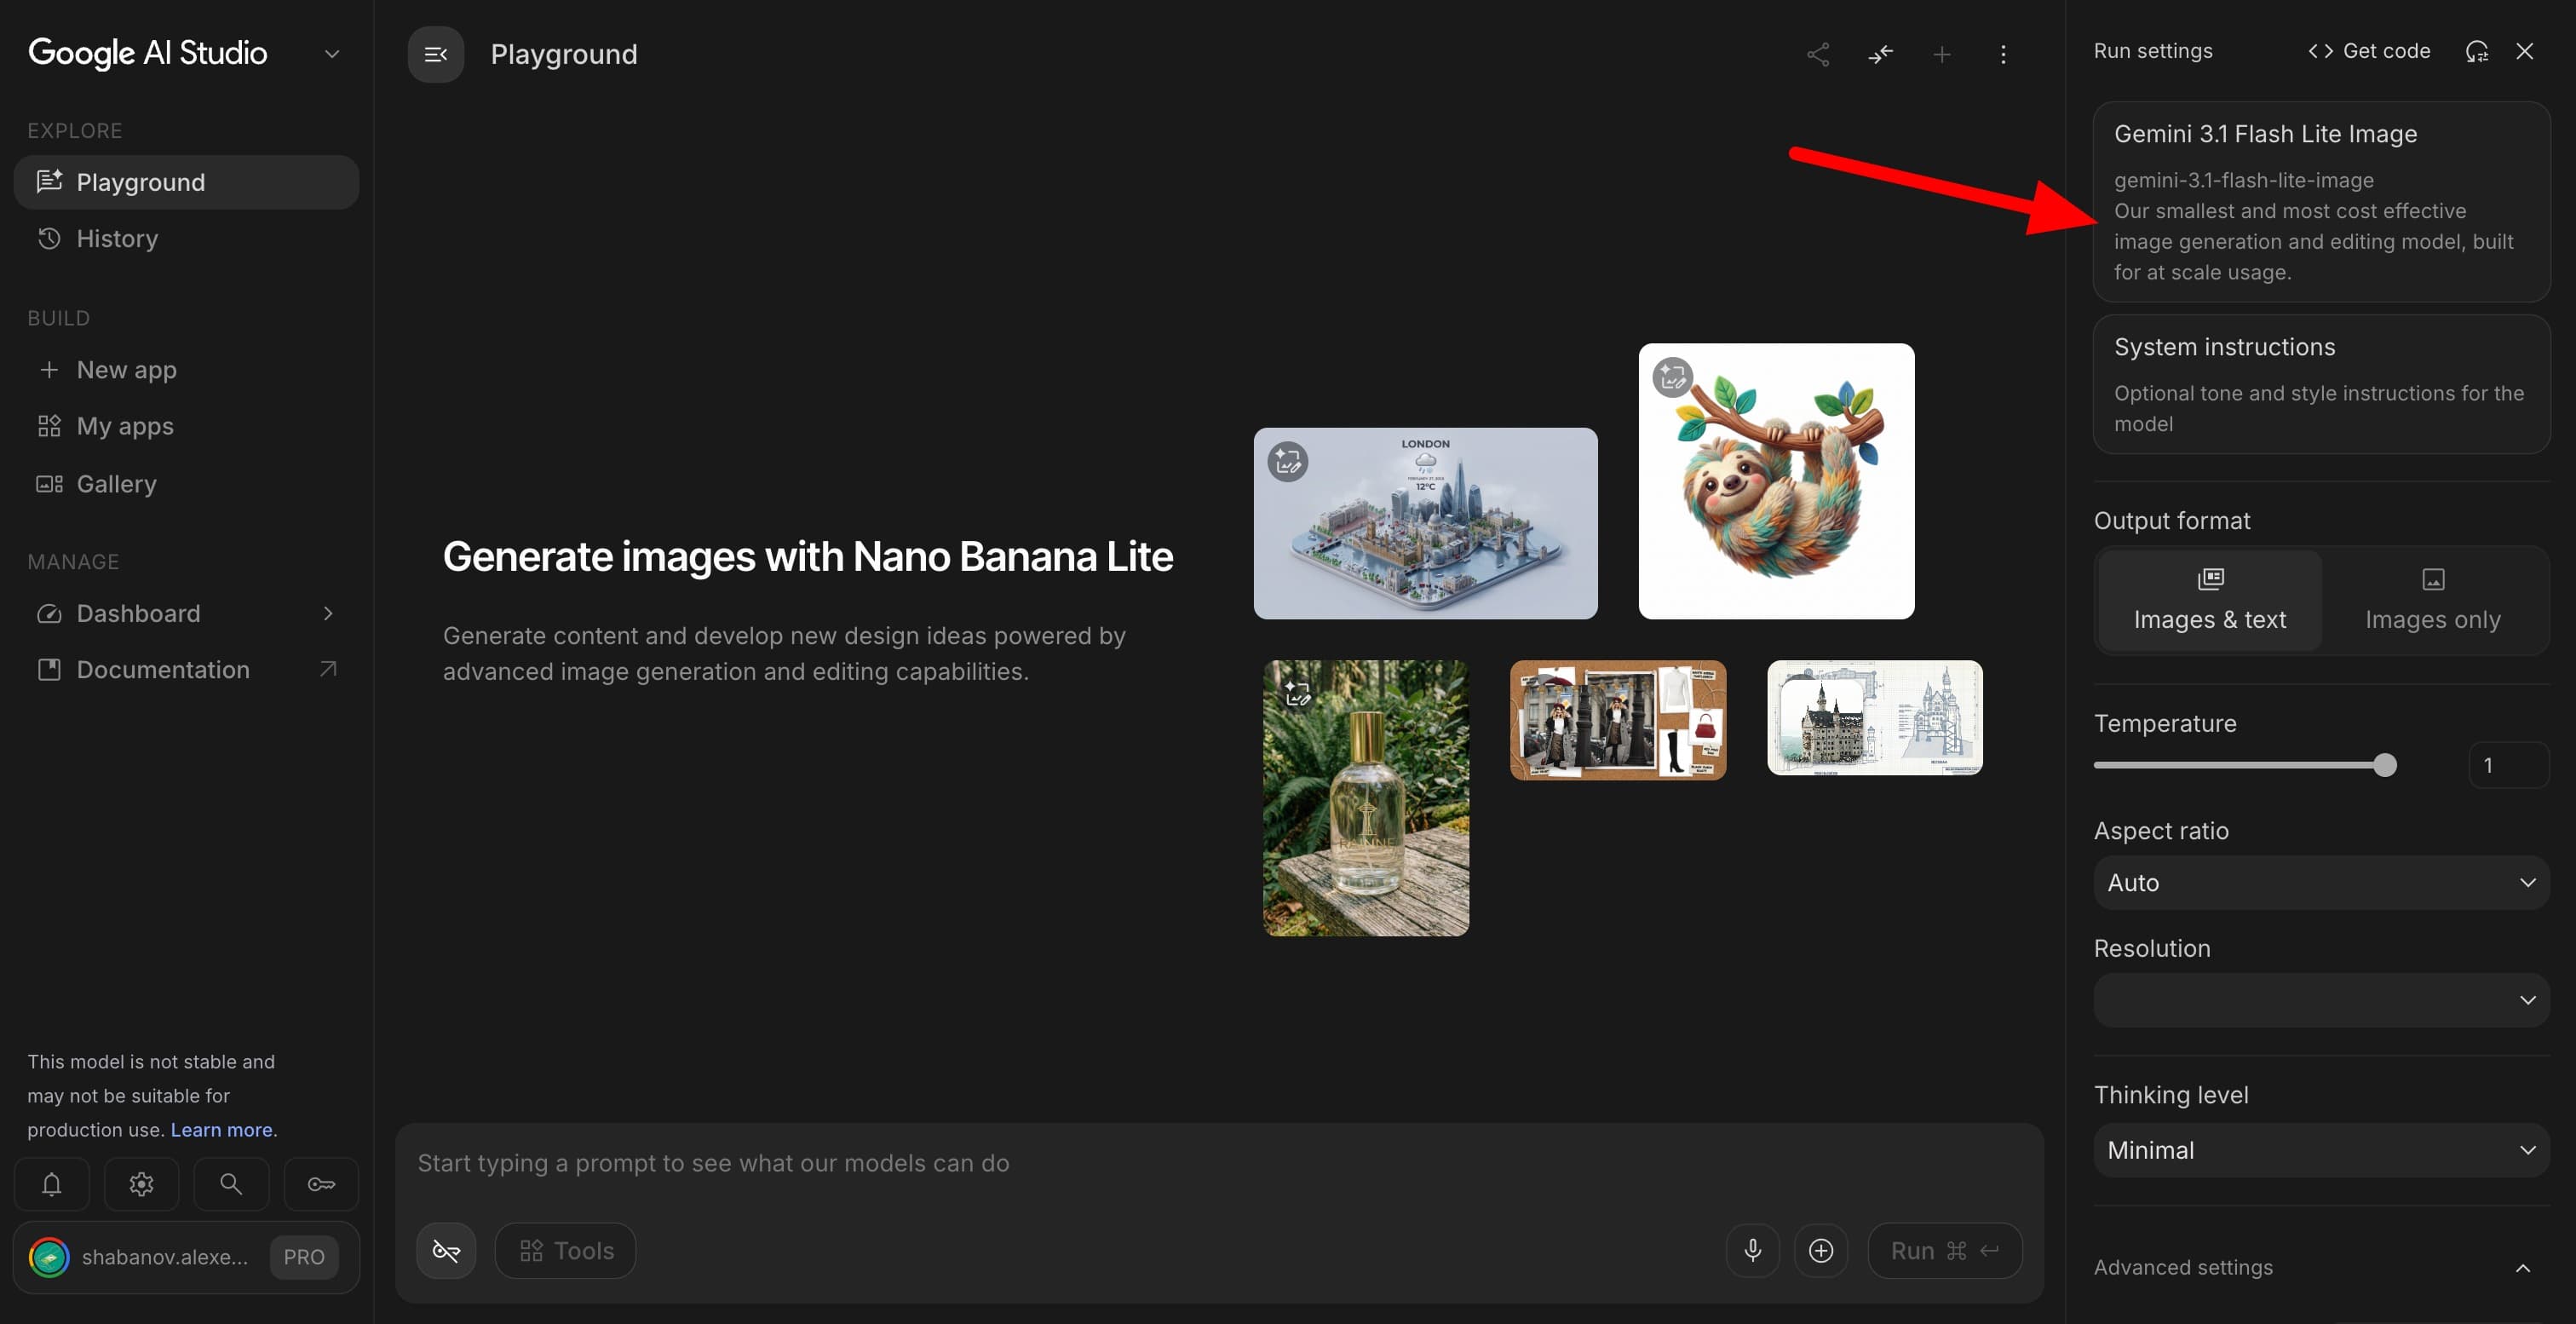
Task: Collapse the sidebar with the menu toggle icon
Action: pyautogui.click(x=435, y=54)
